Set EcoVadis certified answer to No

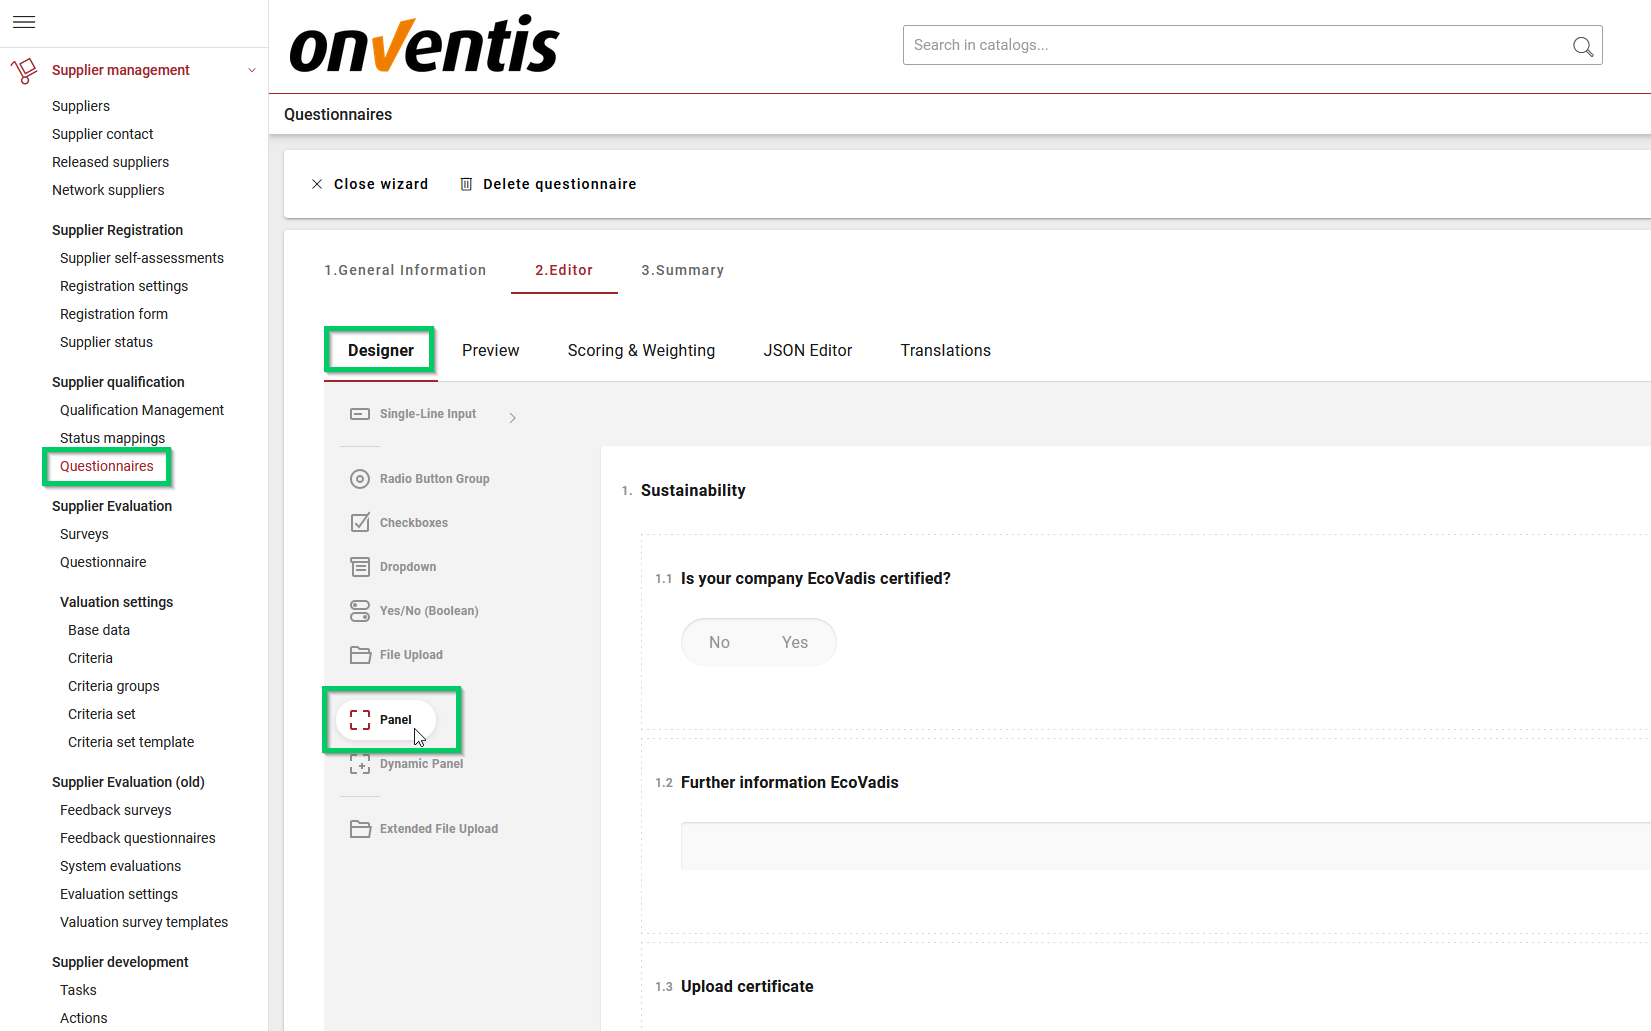(x=719, y=642)
